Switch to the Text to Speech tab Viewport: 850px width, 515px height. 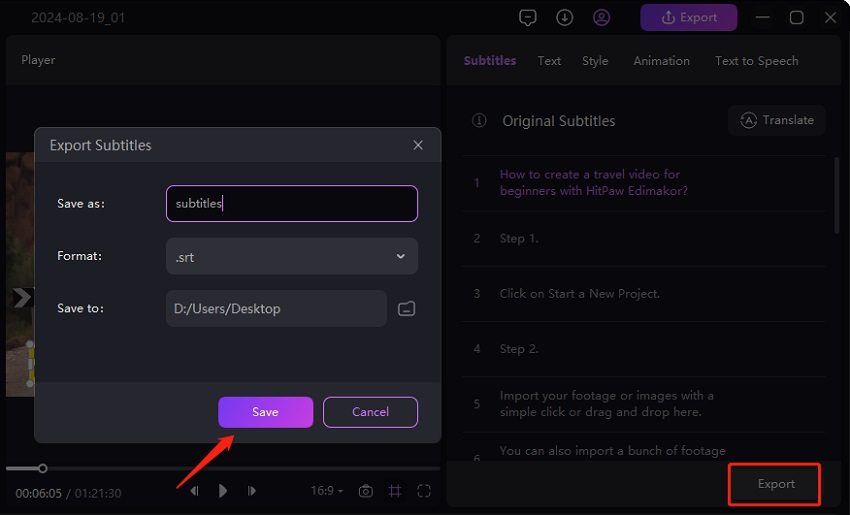tap(756, 61)
